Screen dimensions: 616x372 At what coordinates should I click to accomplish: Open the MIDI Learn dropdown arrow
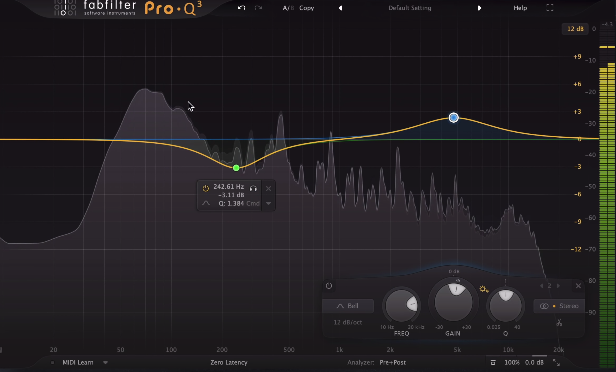[105, 363]
